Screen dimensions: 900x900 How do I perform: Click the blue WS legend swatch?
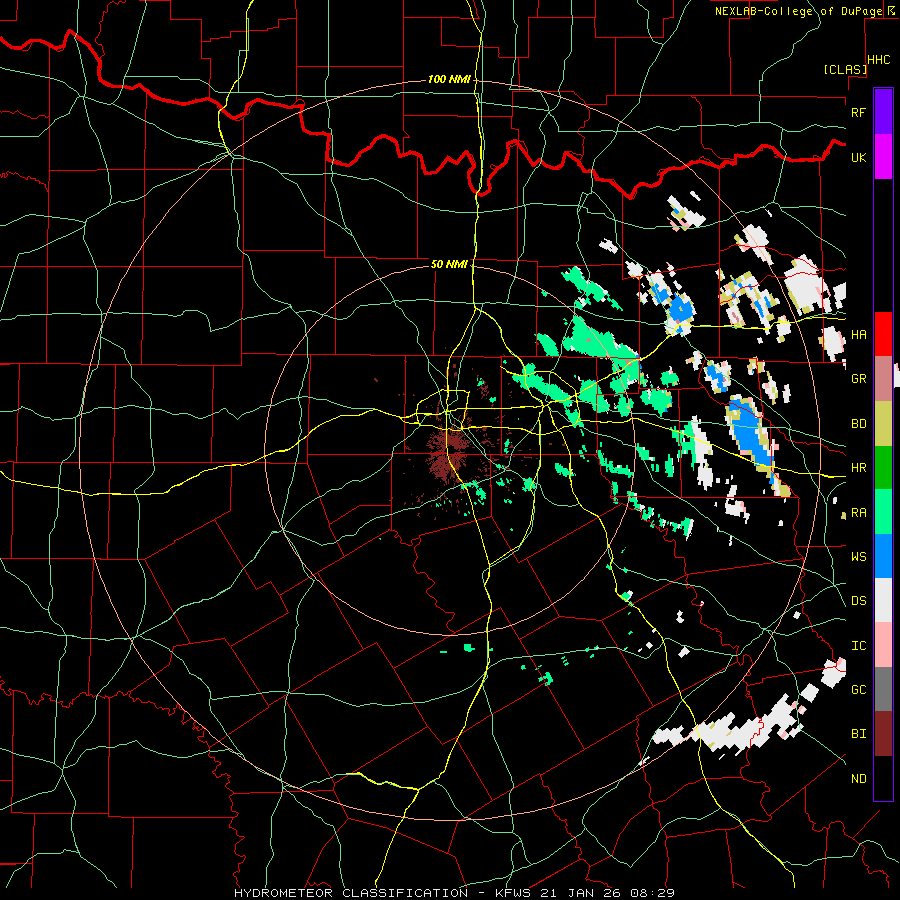[883, 556]
